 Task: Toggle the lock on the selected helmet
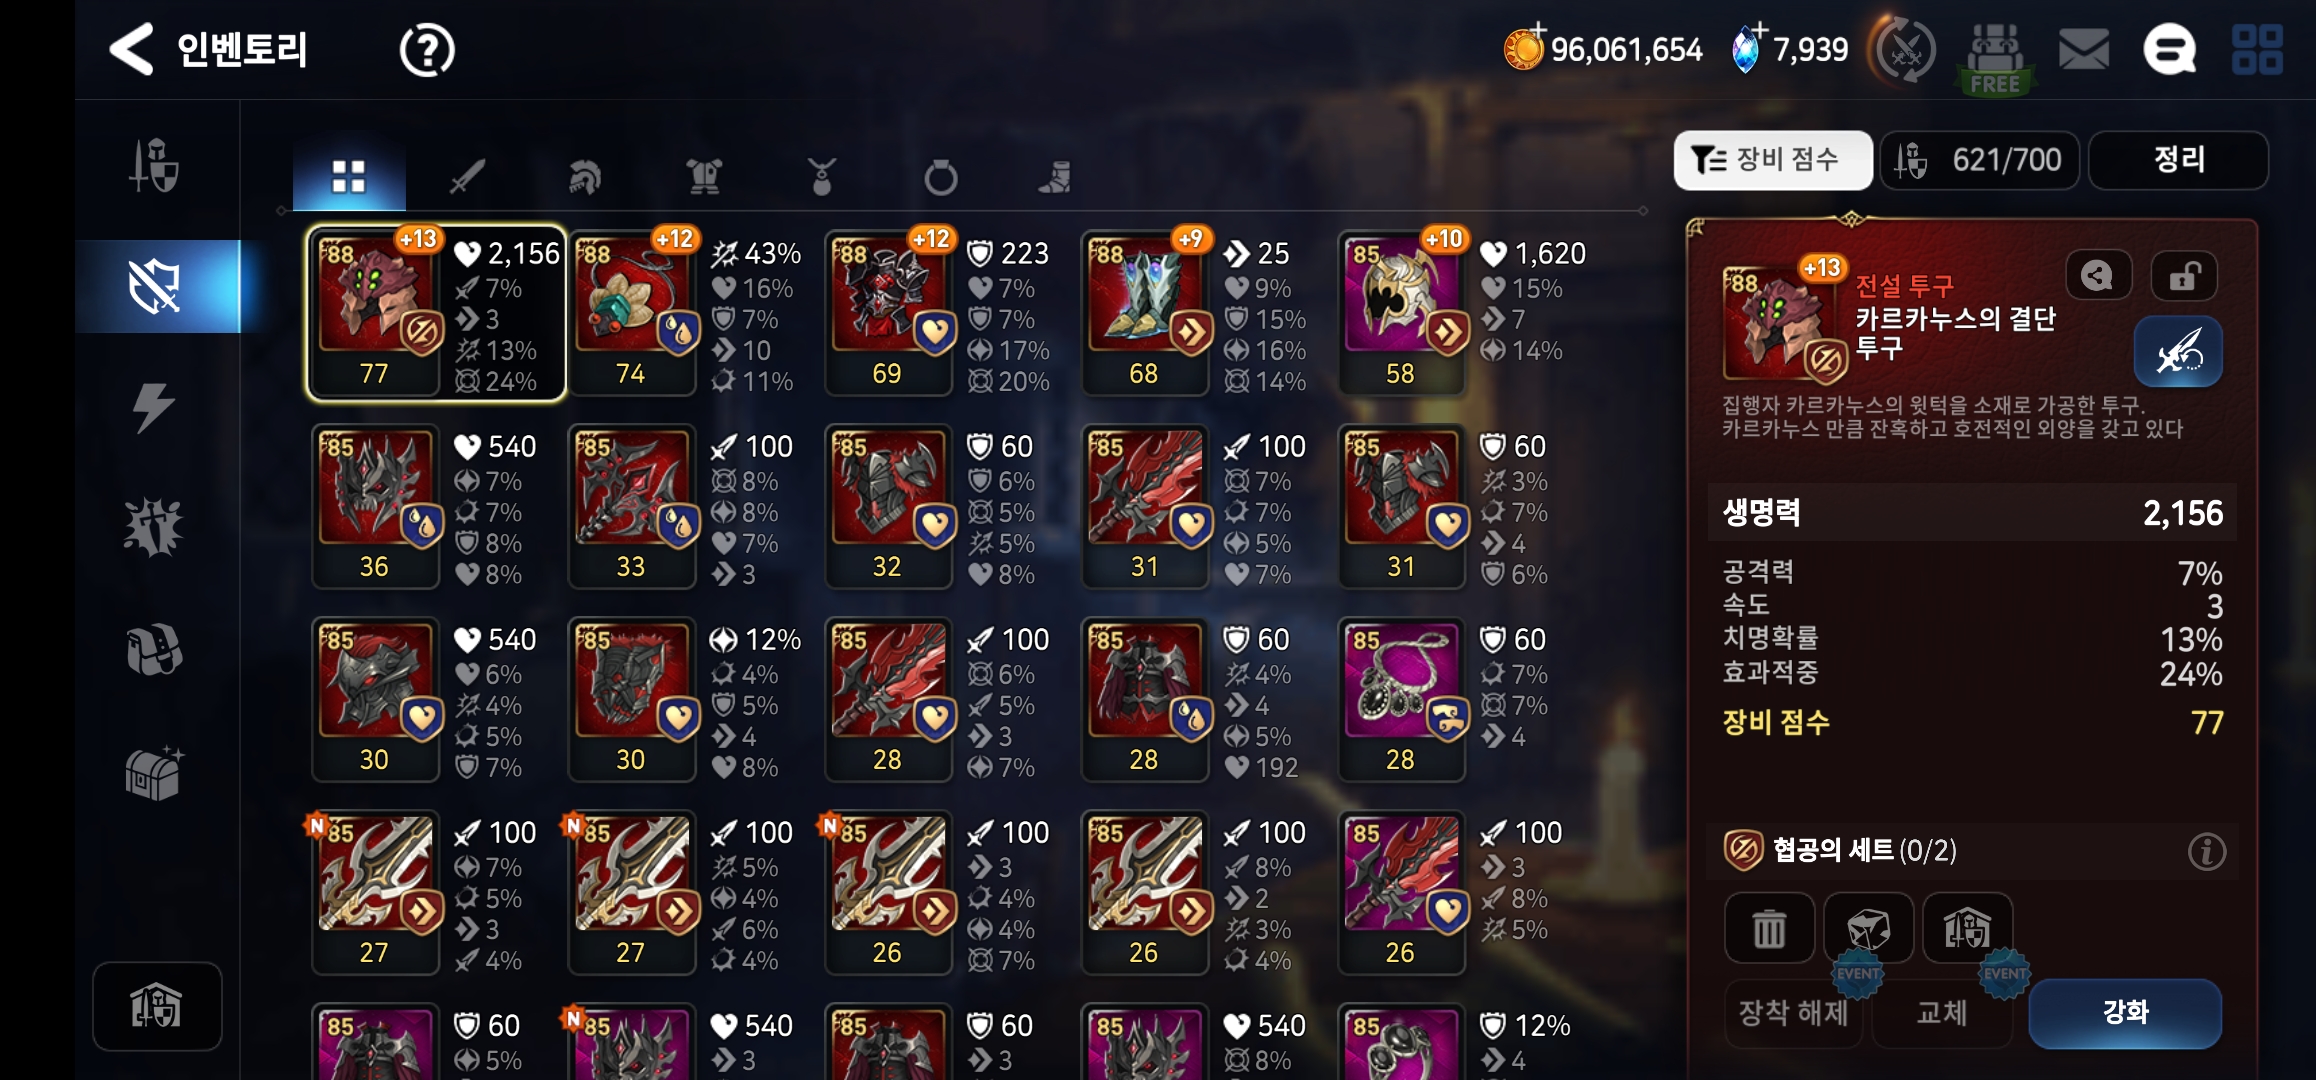pyautogui.click(x=2184, y=276)
